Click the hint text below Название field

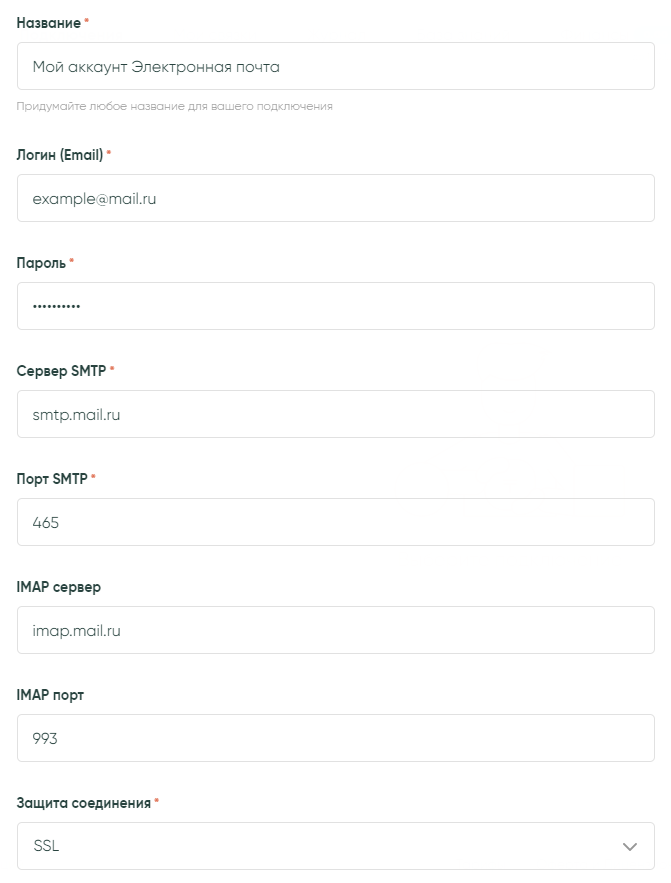174,106
